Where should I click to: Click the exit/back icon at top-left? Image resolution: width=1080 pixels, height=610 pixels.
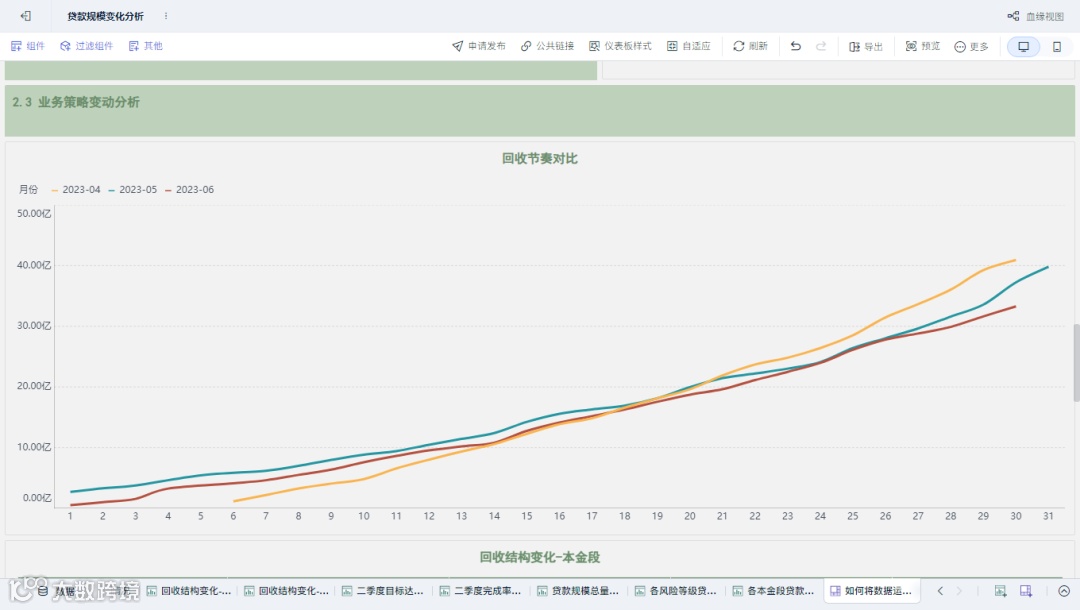point(25,16)
